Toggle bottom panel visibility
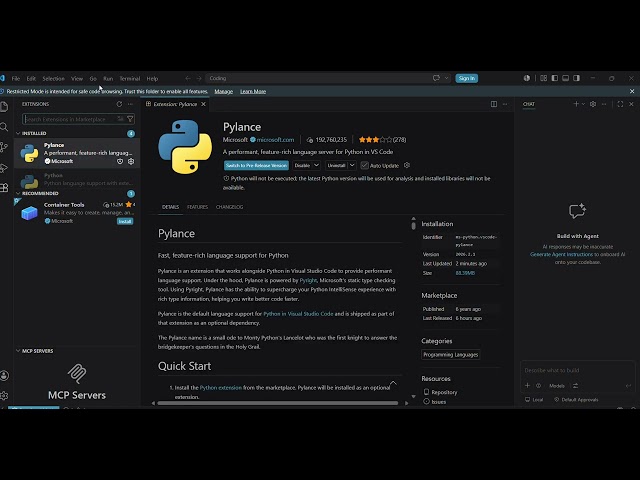The height and width of the screenshot is (480, 640). (566, 78)
